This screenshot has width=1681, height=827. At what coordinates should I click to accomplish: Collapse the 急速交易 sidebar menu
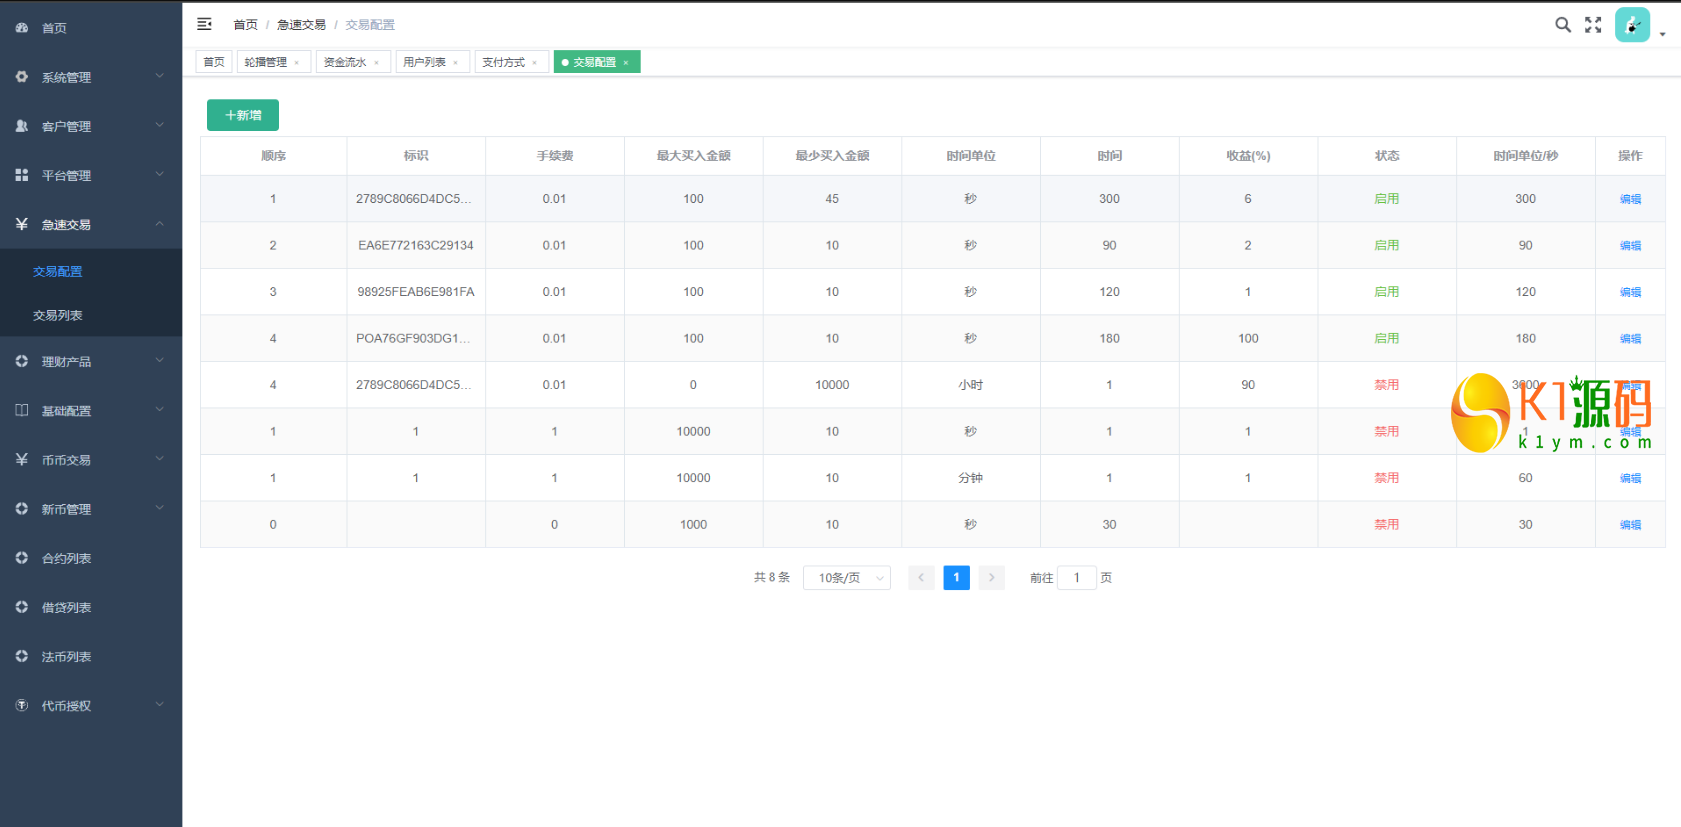(x=90, y=224)
